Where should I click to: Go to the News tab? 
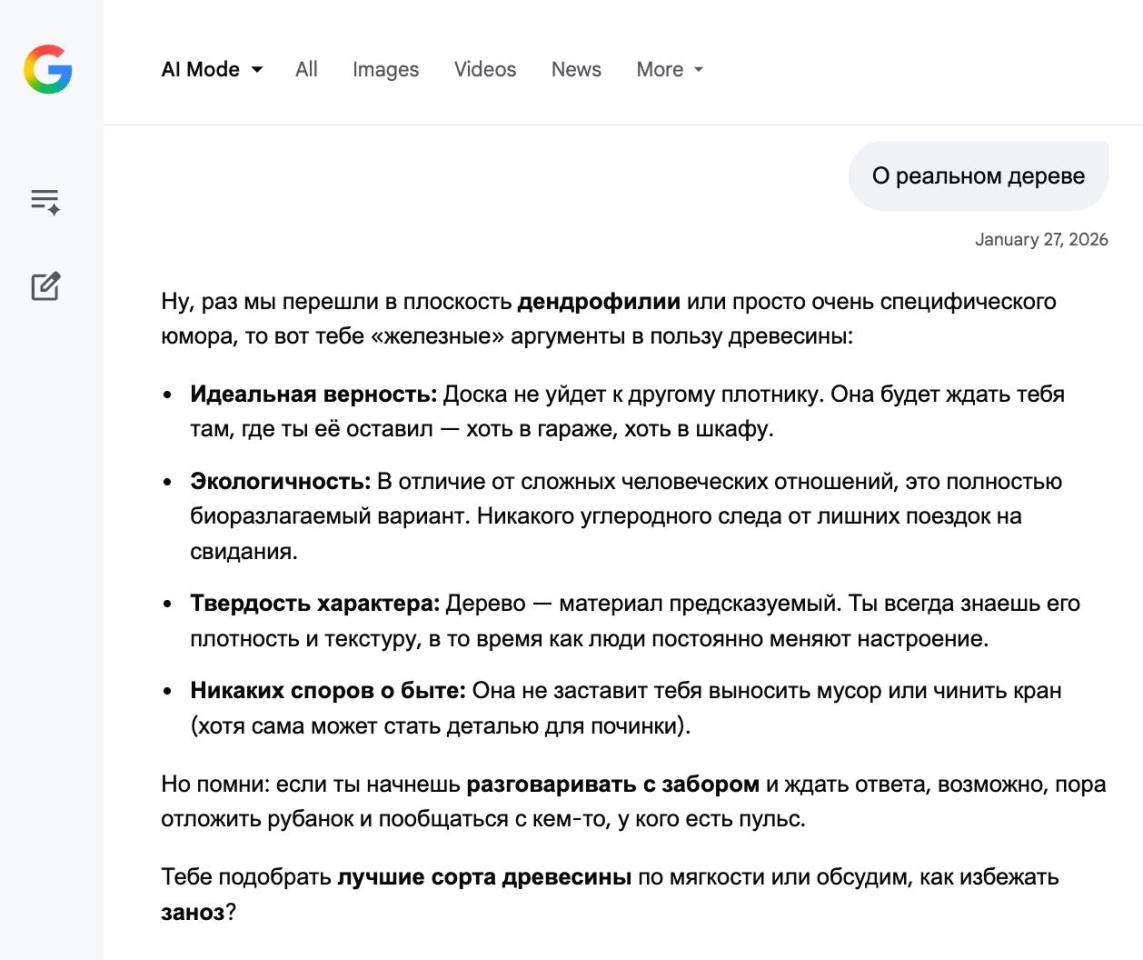576,69
